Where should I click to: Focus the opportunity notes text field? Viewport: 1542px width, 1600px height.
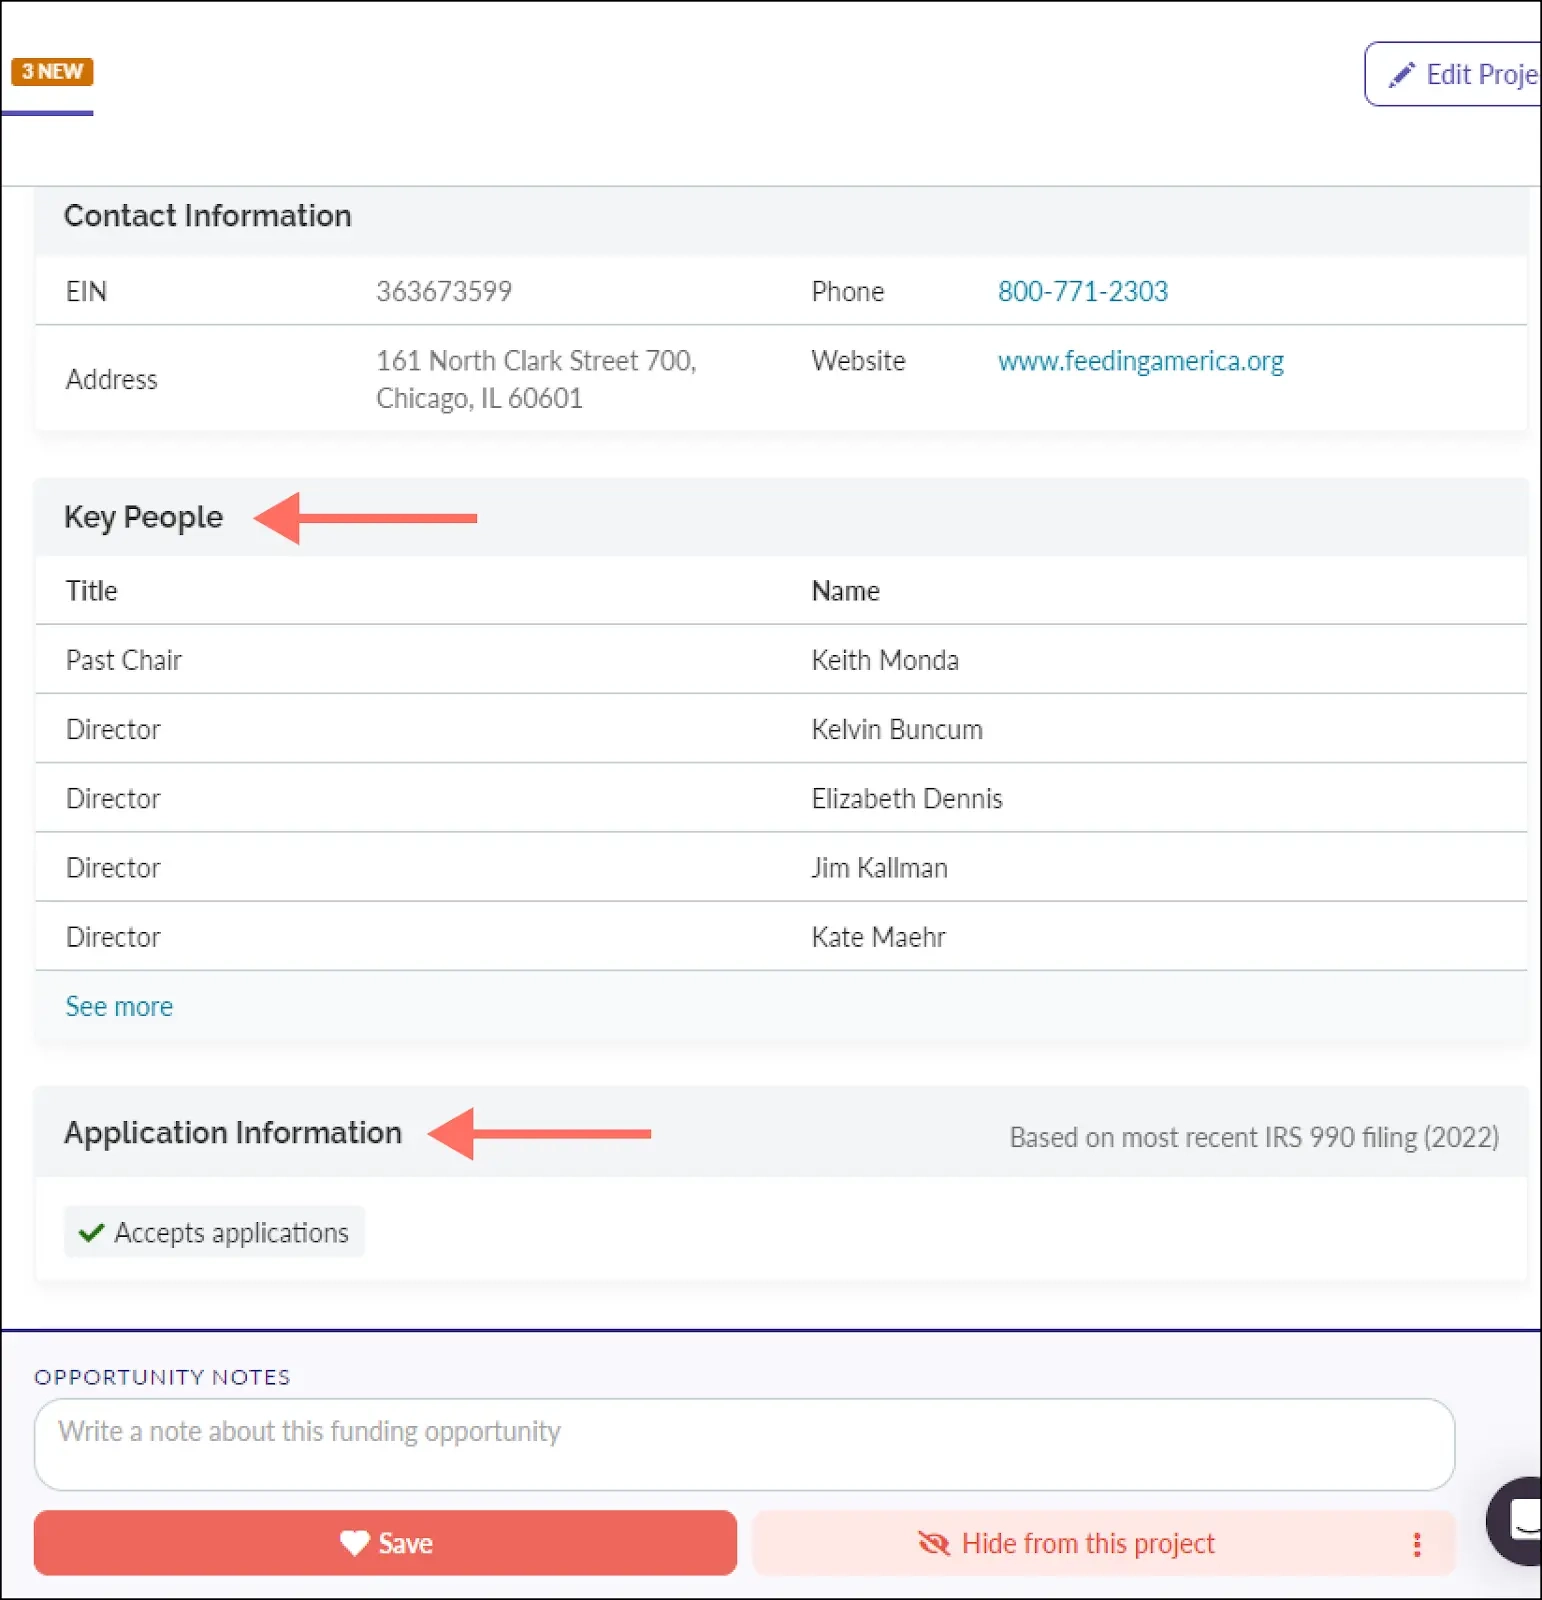[x=744, y=1444]
